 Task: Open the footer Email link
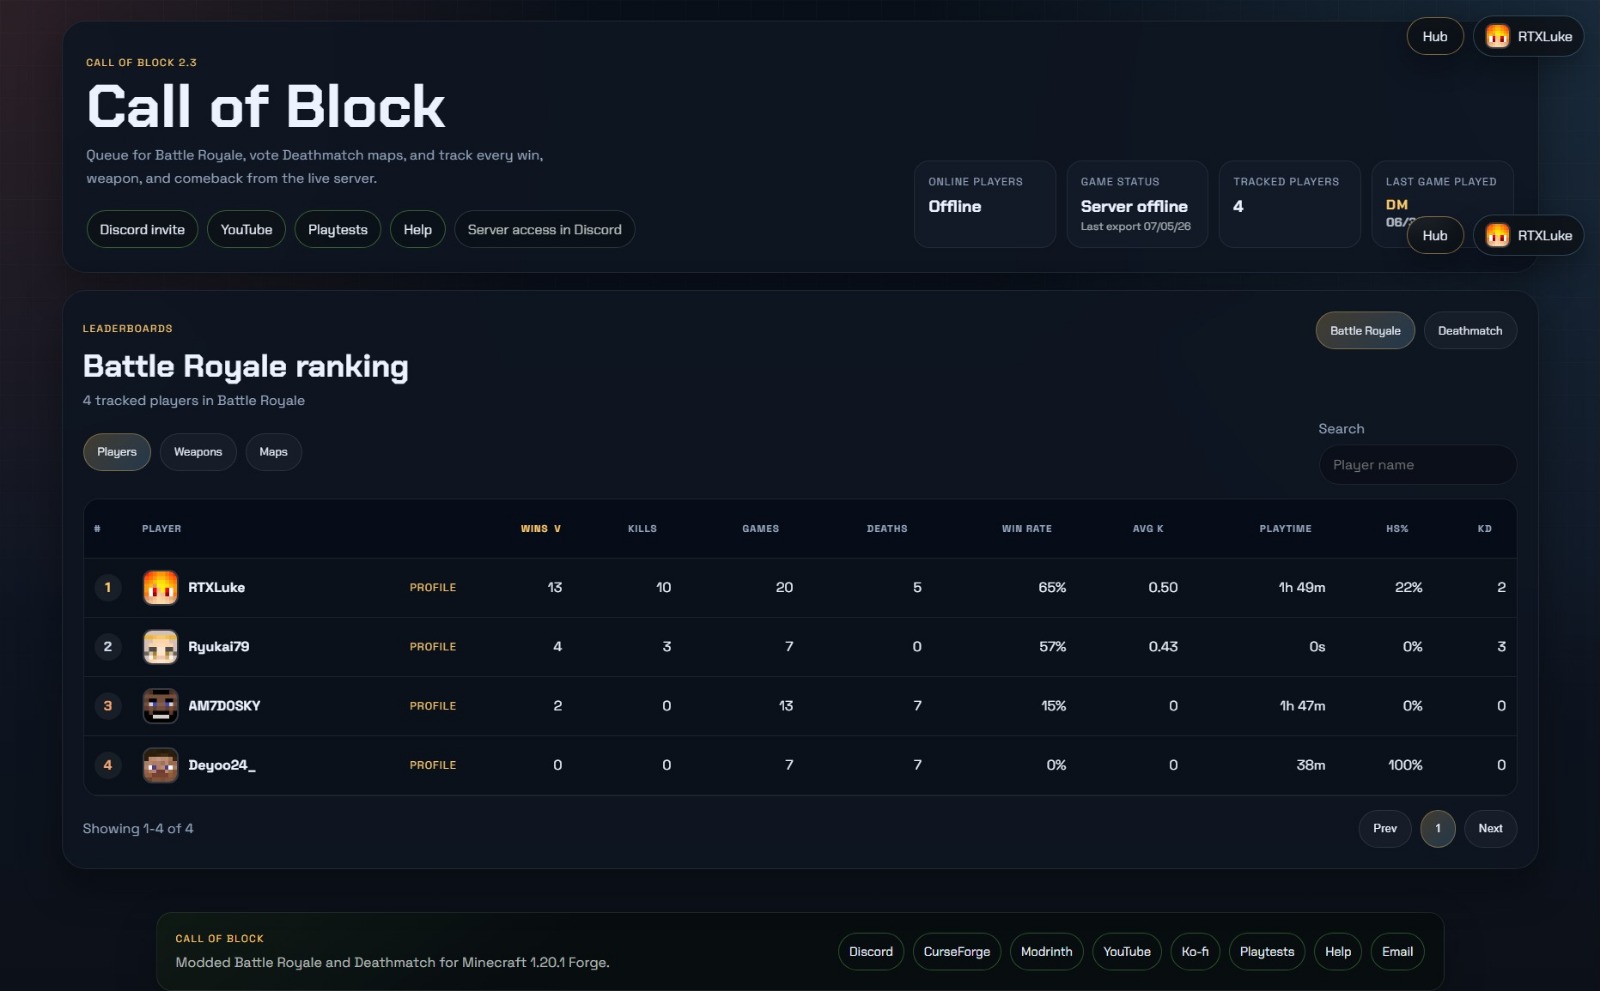click(x=1397, y=952)
